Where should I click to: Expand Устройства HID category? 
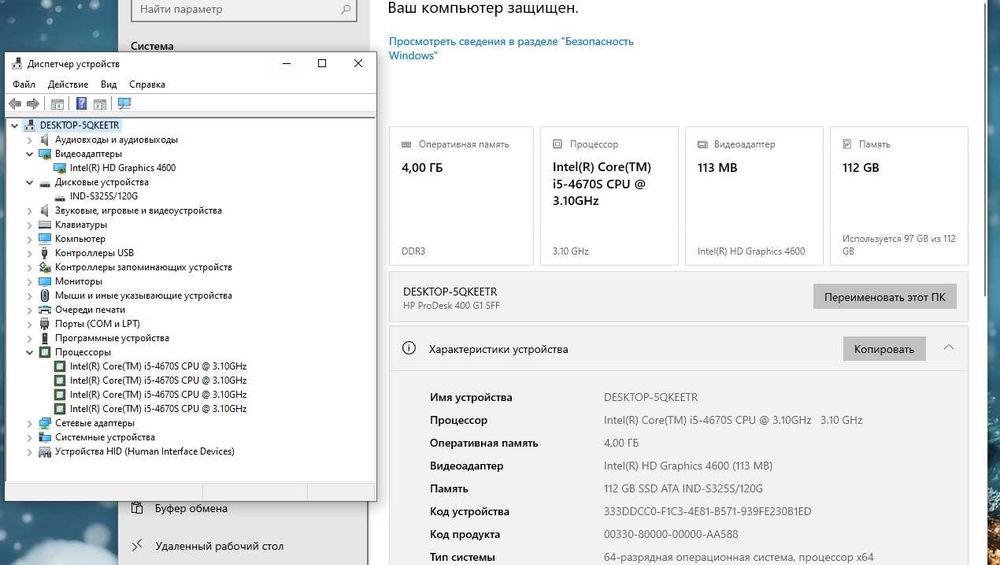[29, 451]
